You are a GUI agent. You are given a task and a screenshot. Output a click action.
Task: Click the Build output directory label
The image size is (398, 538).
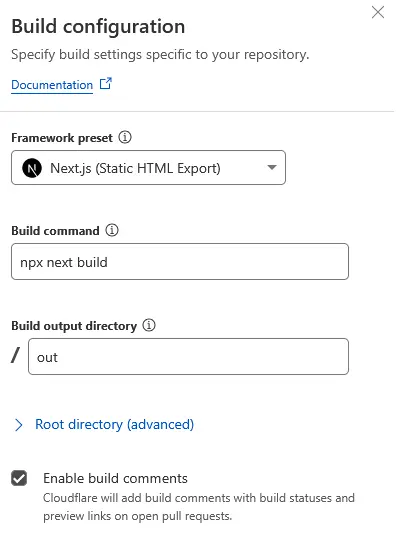(x=74, y=326)
